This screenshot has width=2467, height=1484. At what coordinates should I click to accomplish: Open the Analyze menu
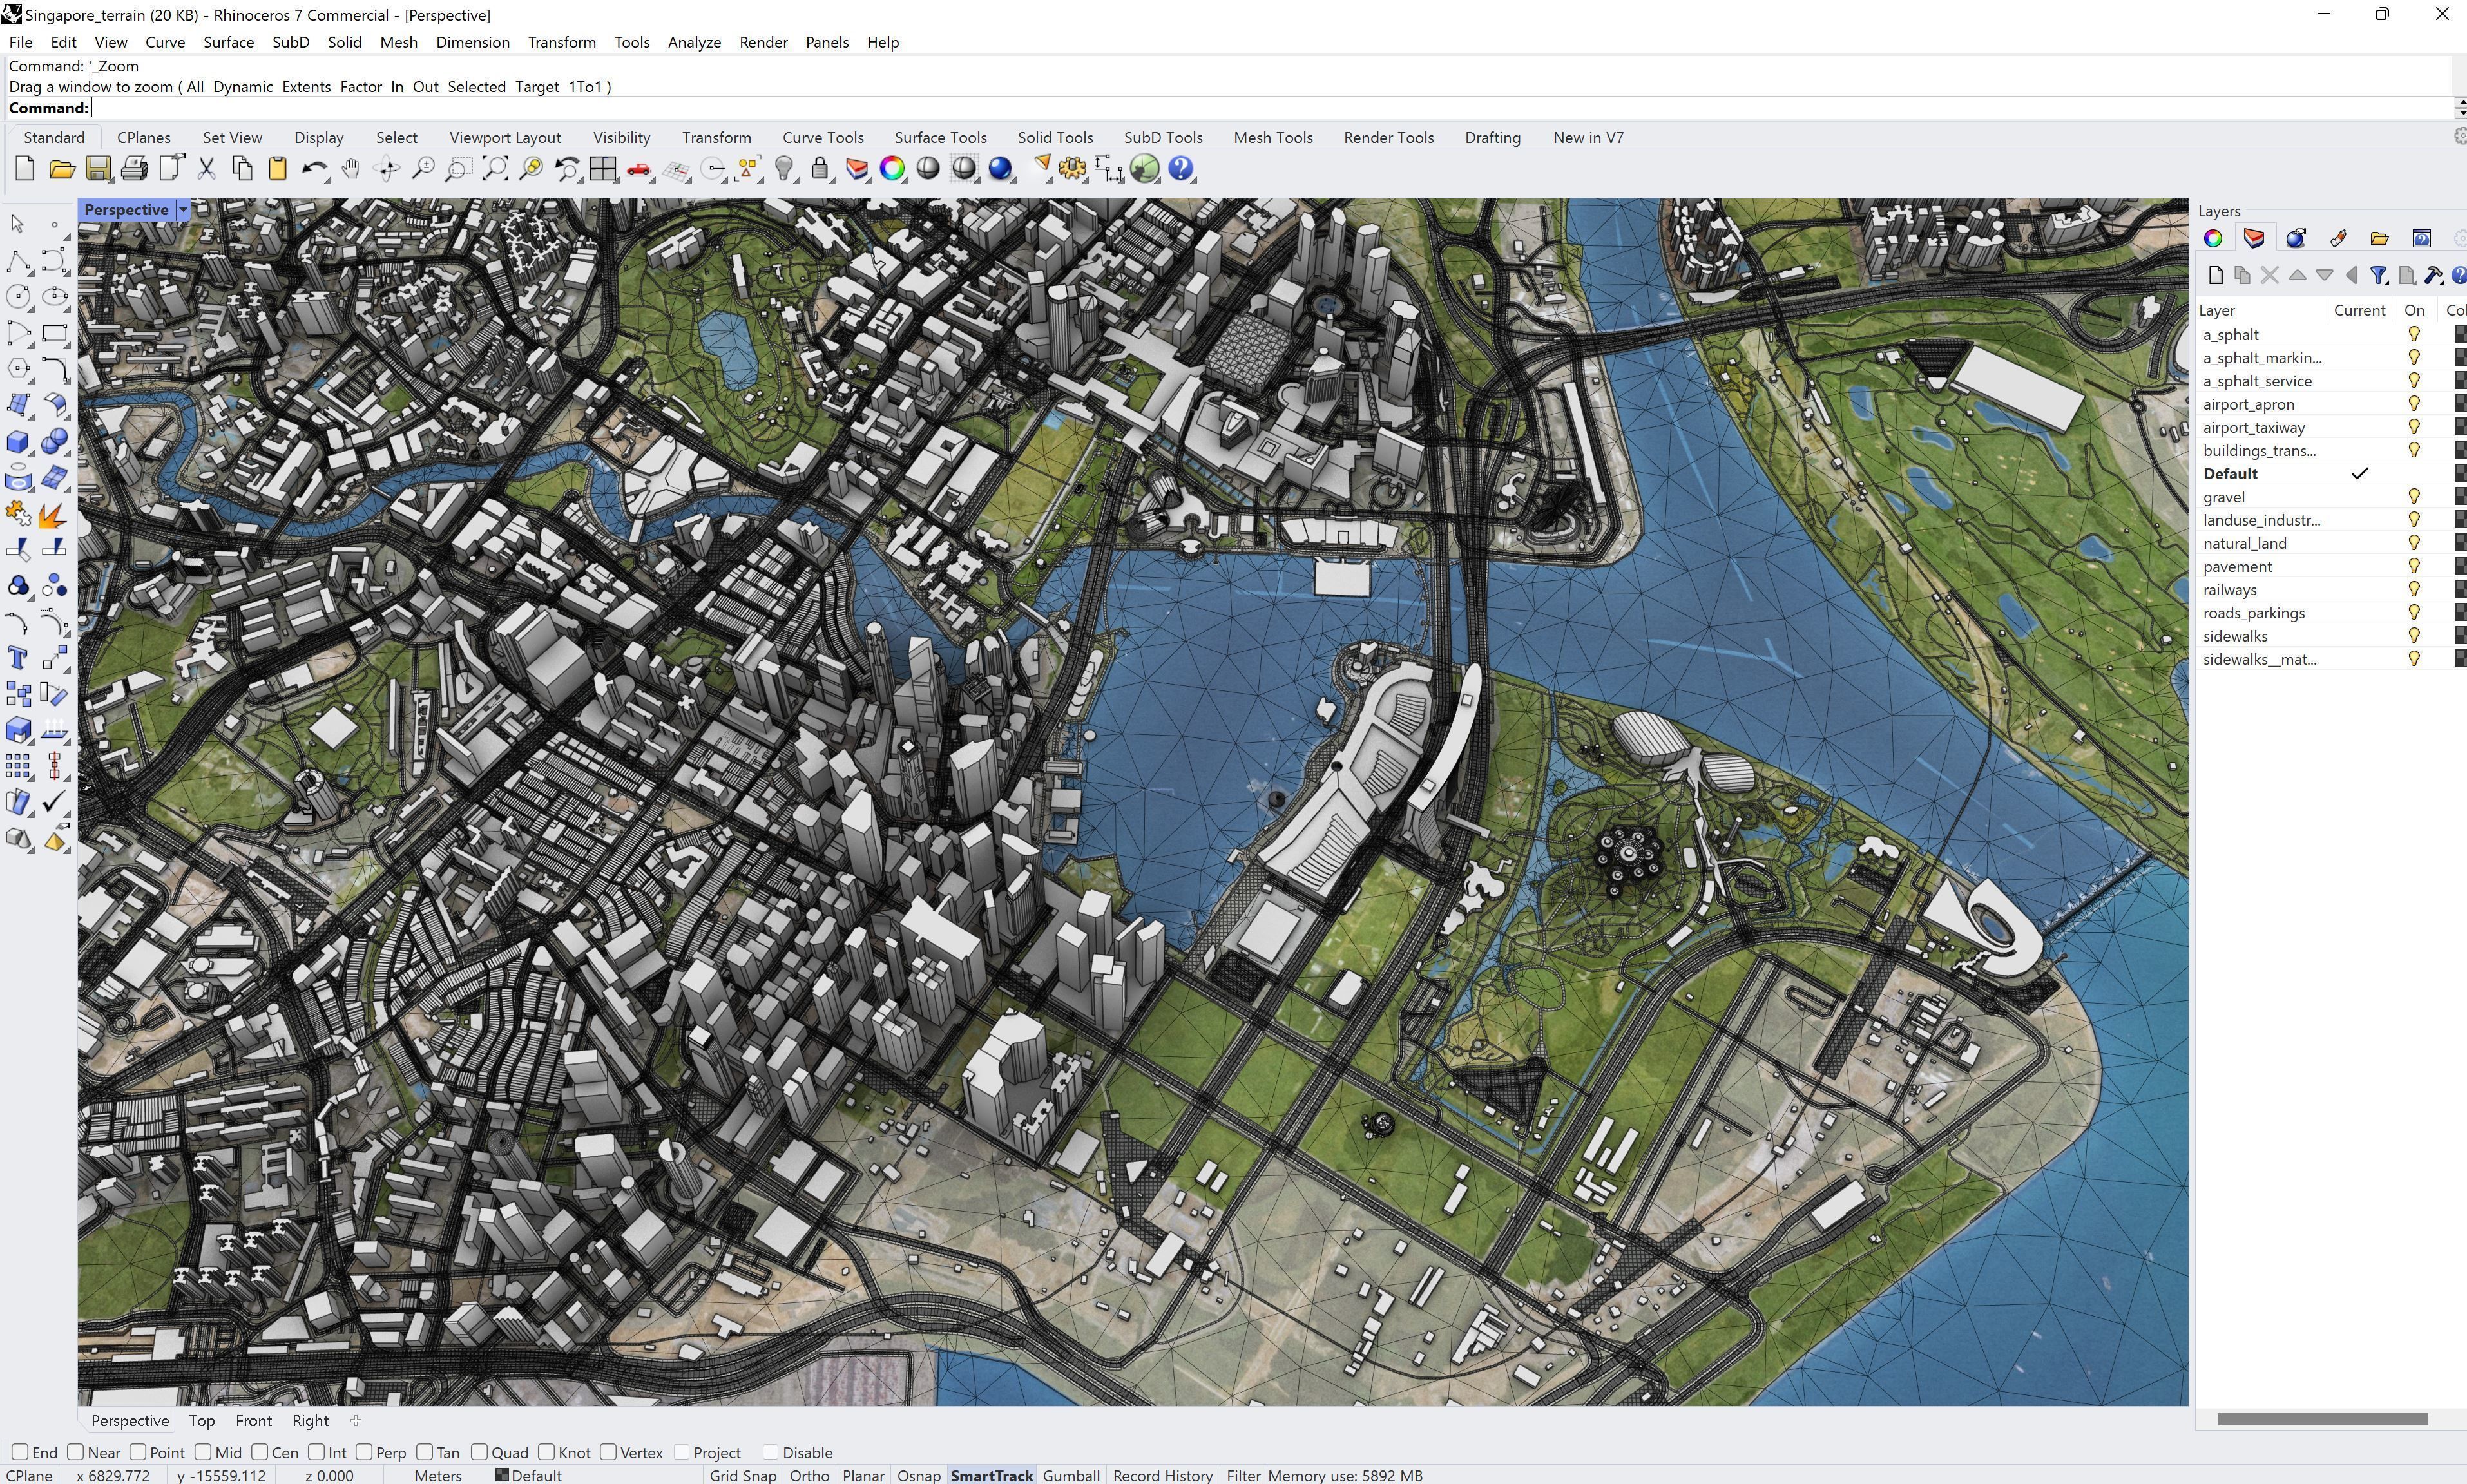click(x=694, y=42)
